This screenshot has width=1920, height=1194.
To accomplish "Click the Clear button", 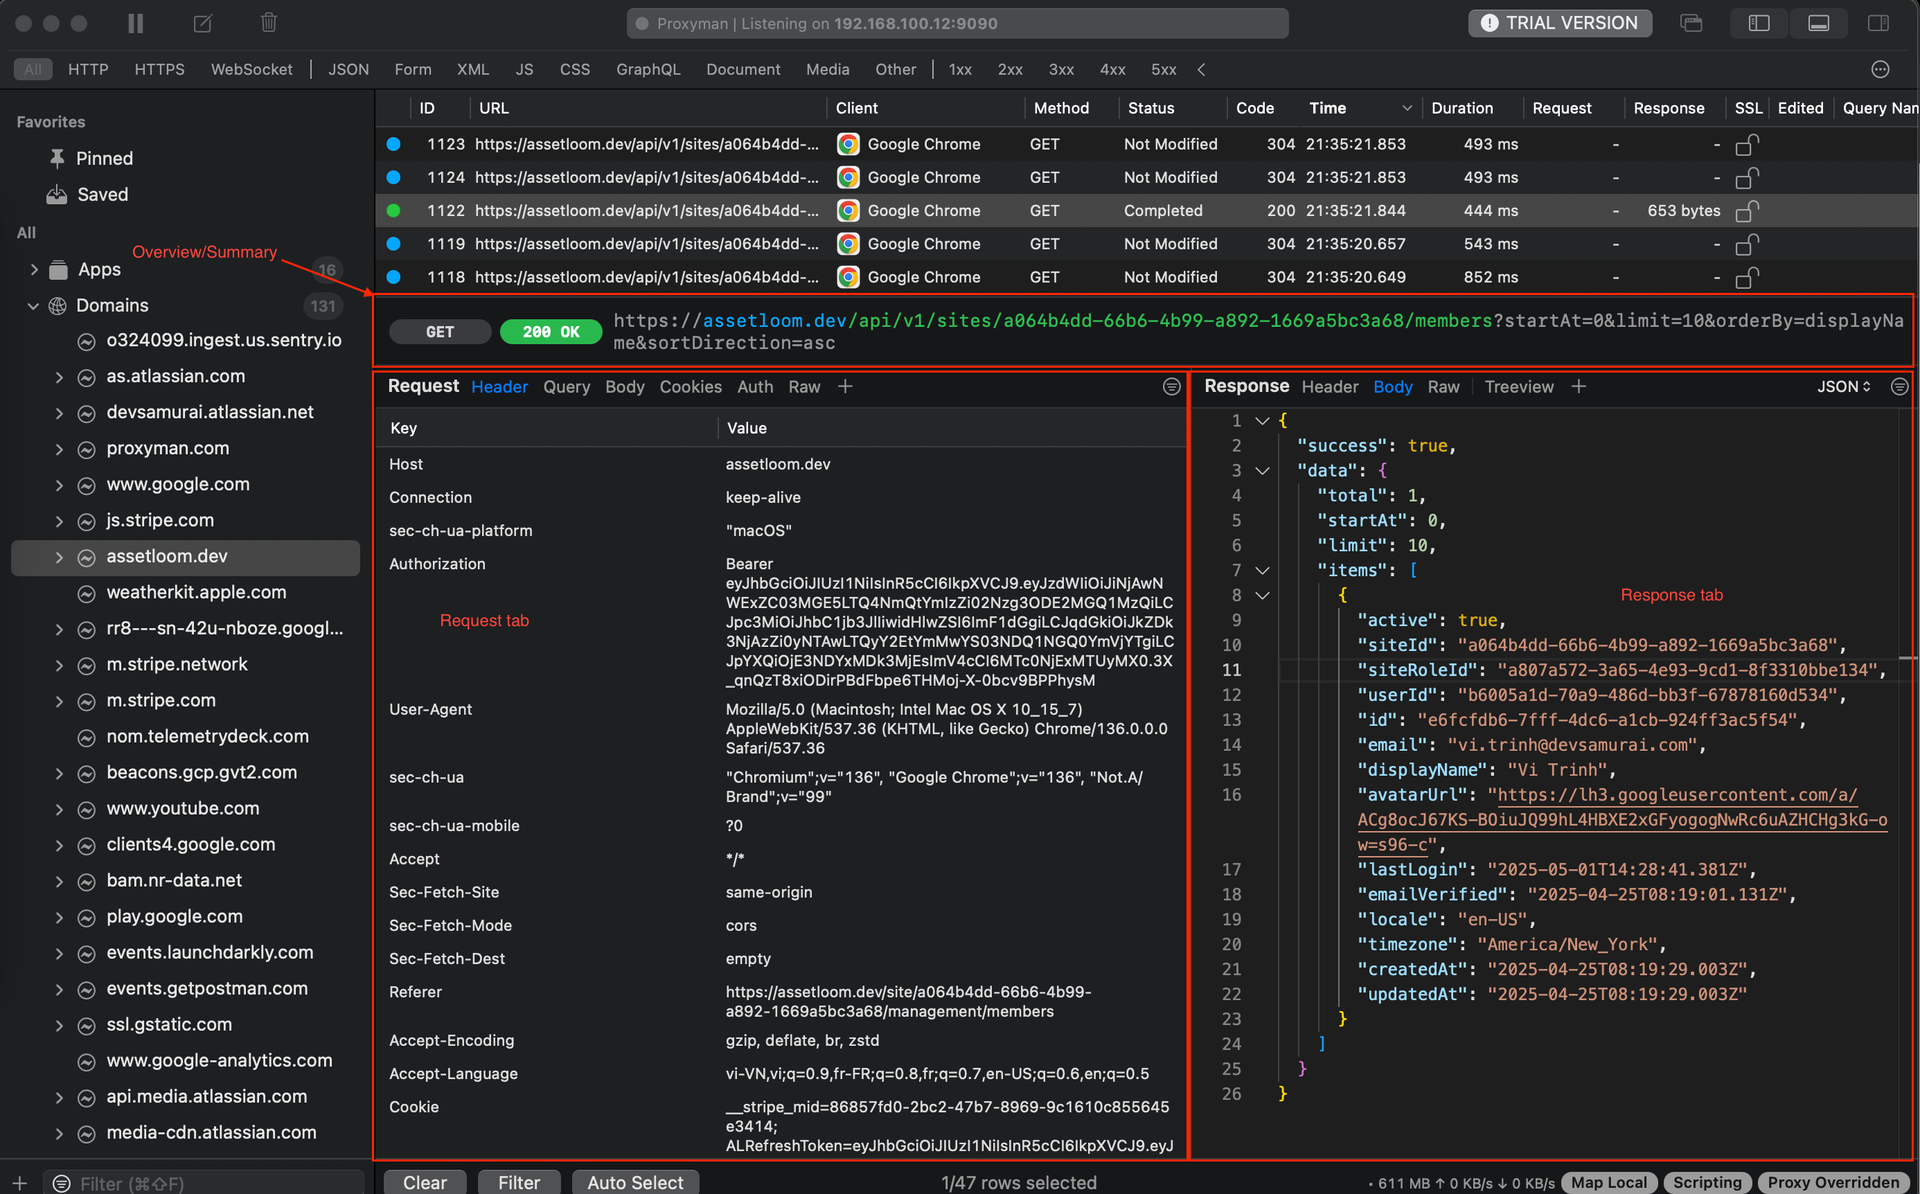I will [x=425, y=1182].
